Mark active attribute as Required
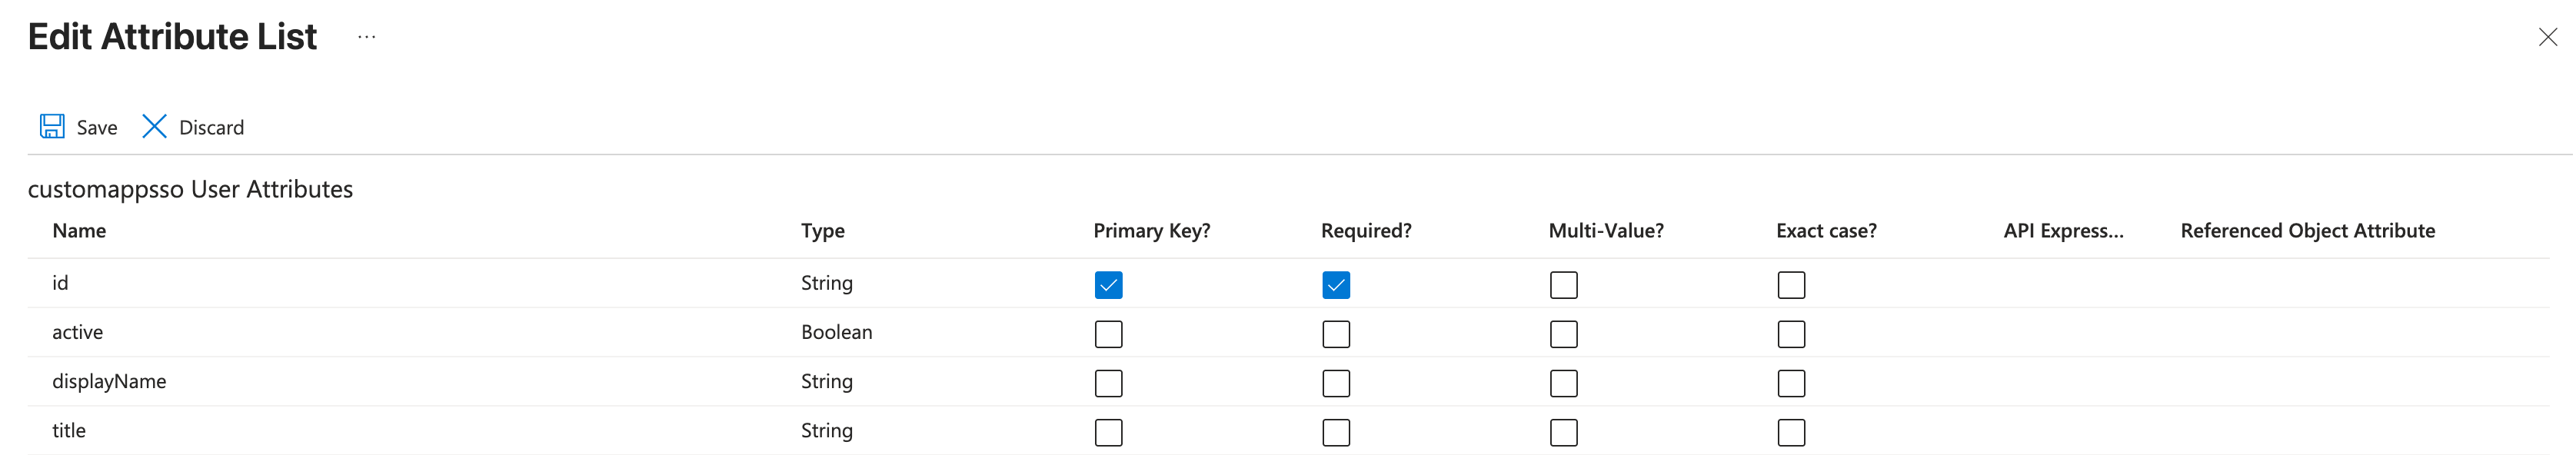This screenshot has height=455, width=2576. tap(1336, 334)
